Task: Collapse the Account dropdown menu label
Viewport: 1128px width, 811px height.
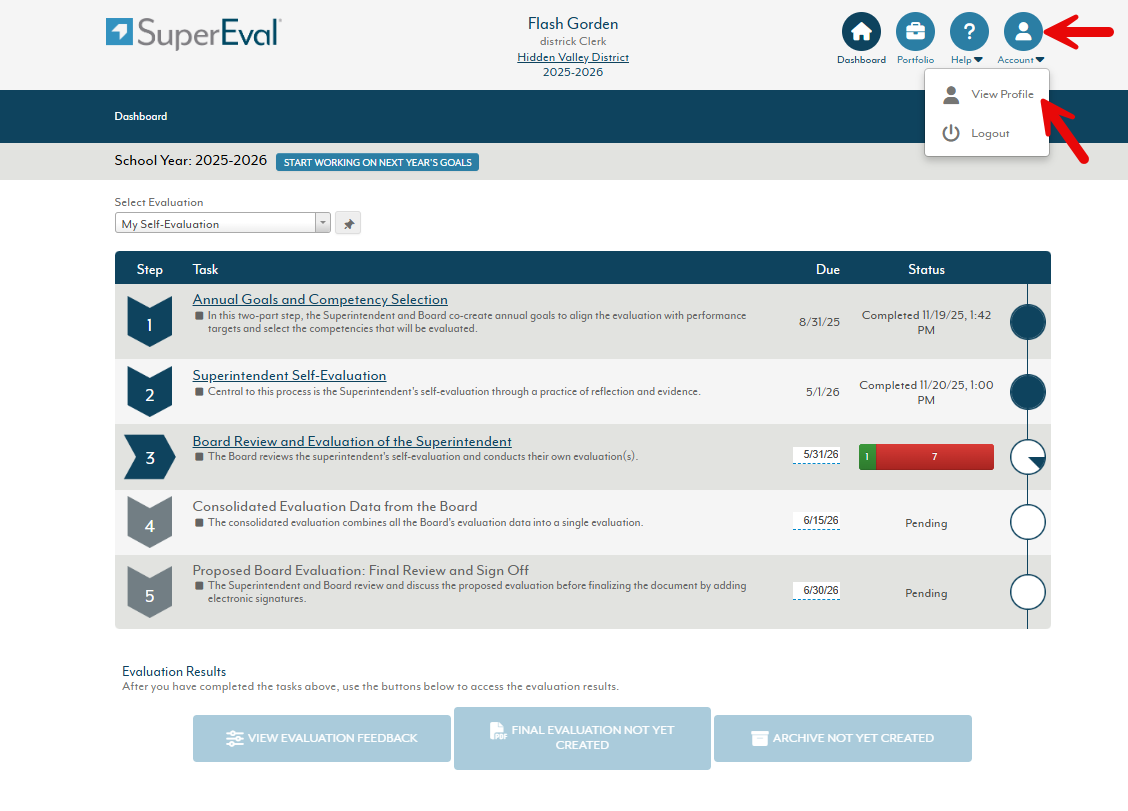Action: click(1021, 60)
